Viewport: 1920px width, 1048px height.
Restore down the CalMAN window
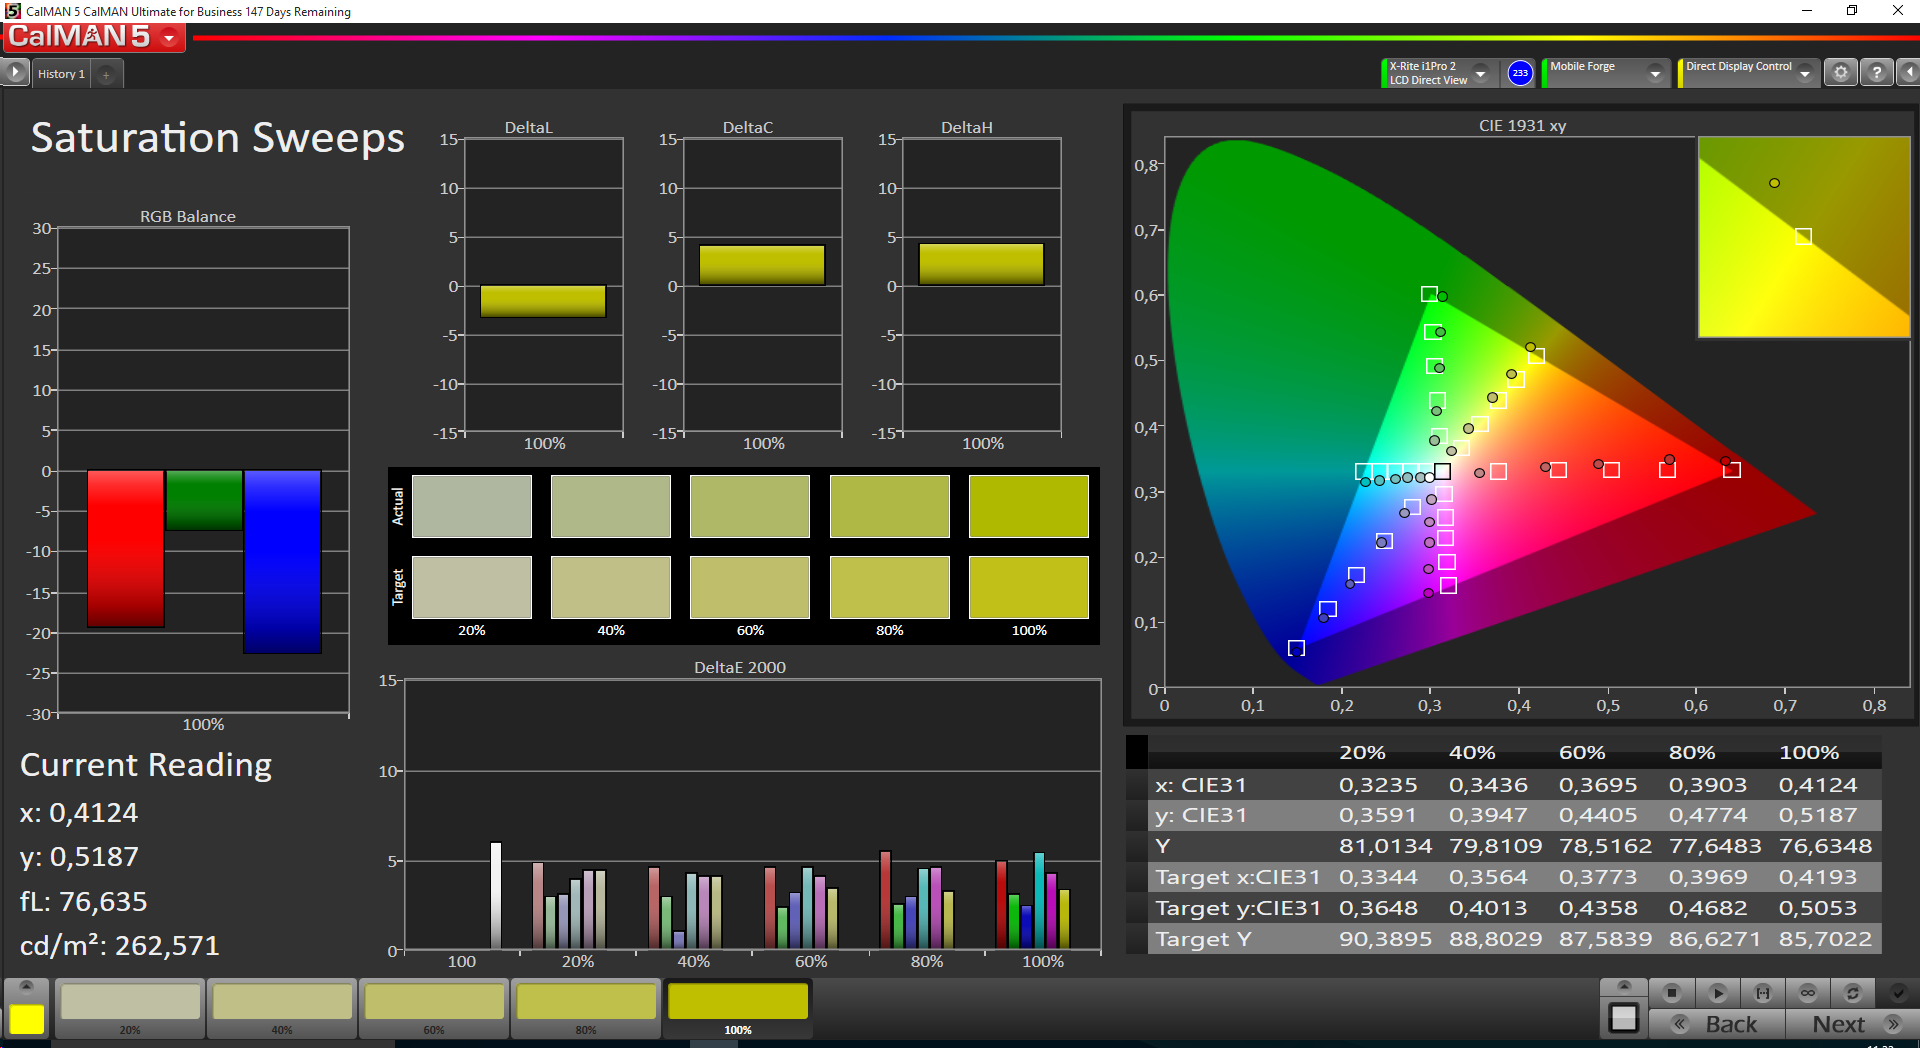1852,11
